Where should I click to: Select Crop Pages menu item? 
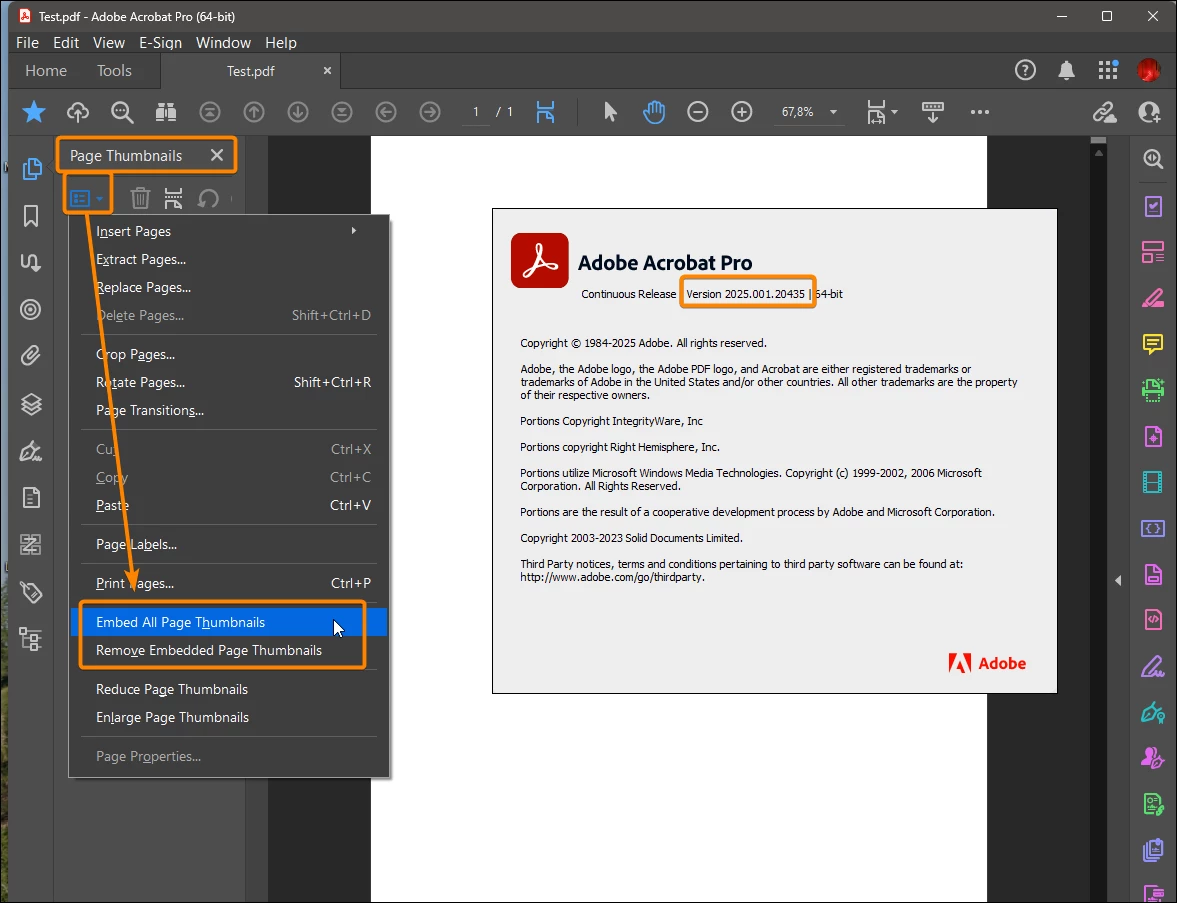(229, 354)
